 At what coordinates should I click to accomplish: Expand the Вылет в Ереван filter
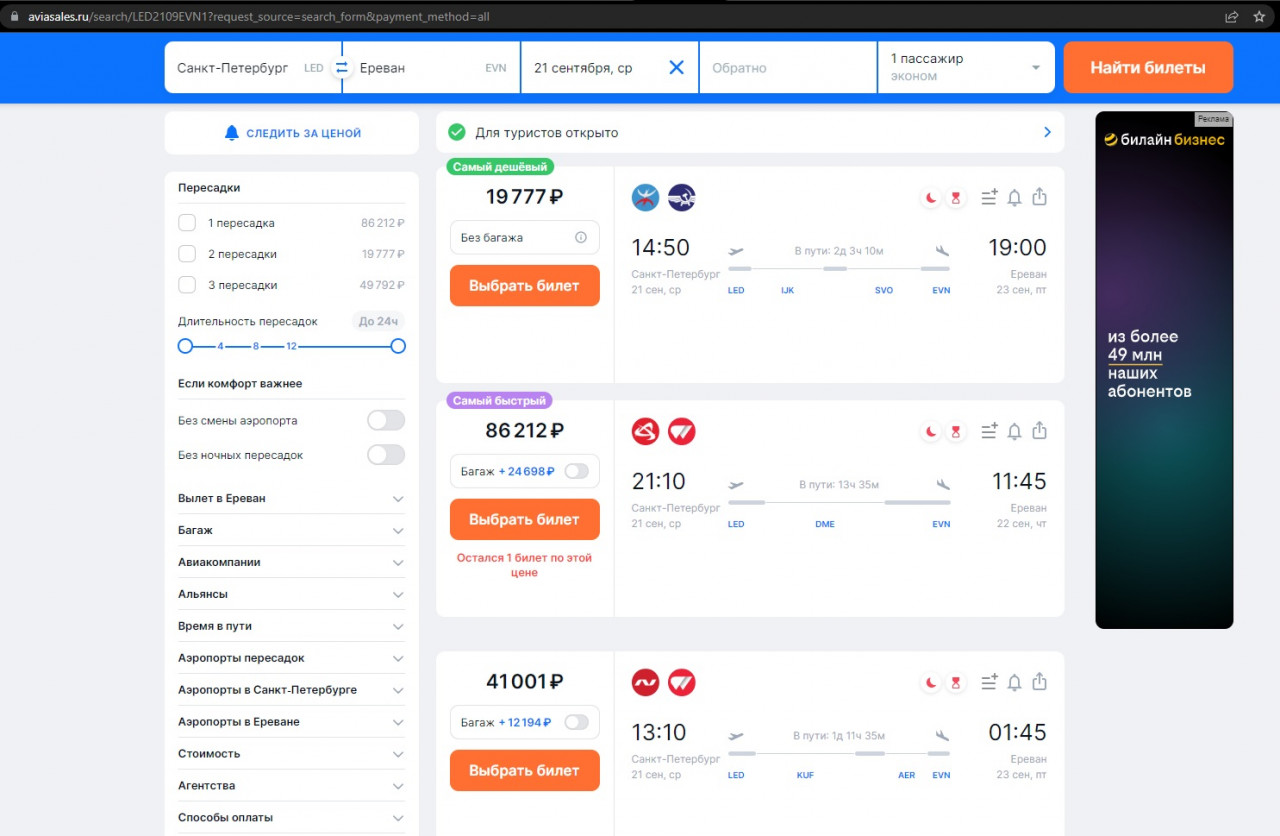pos(291,498)
